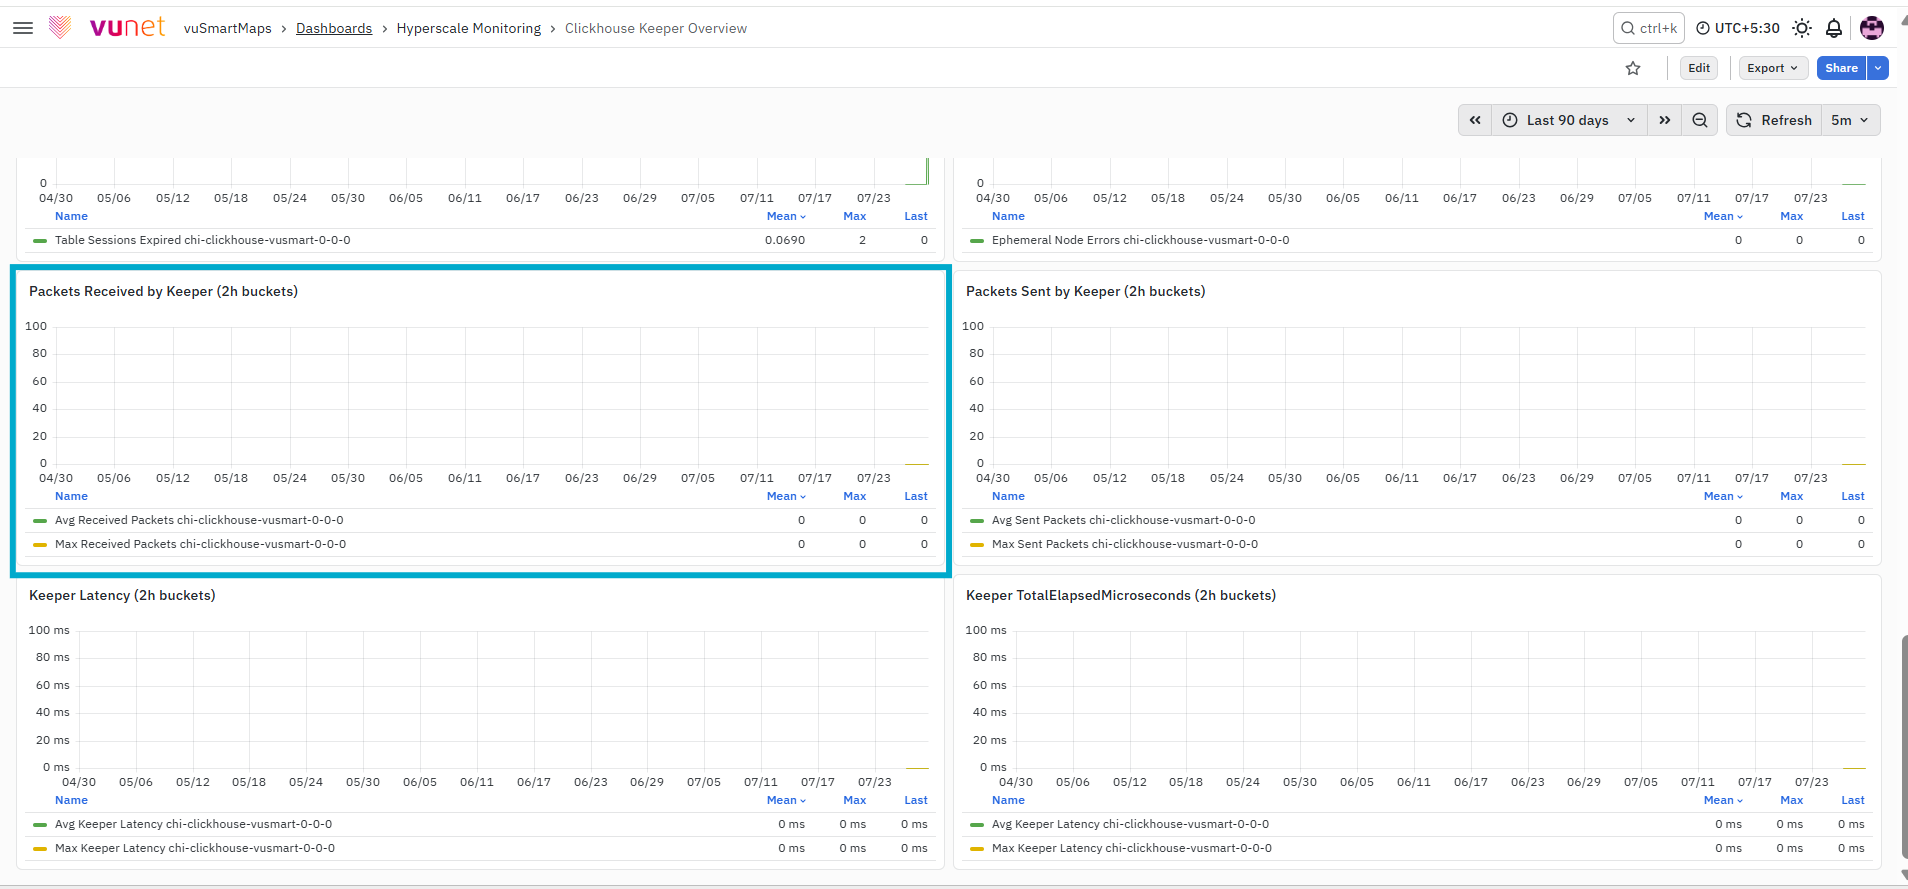The width and height of the screenshot is (1908, 889).
Task: Click green swatch for Avg Sent Packets
Action: pos(977,521)
